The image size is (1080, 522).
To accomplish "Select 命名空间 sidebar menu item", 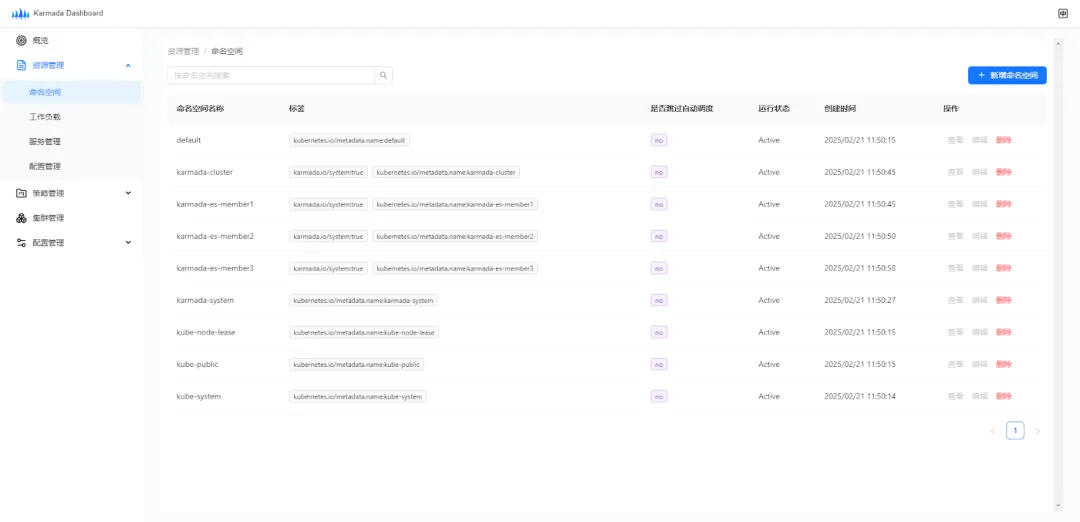I will pos(45,92).
